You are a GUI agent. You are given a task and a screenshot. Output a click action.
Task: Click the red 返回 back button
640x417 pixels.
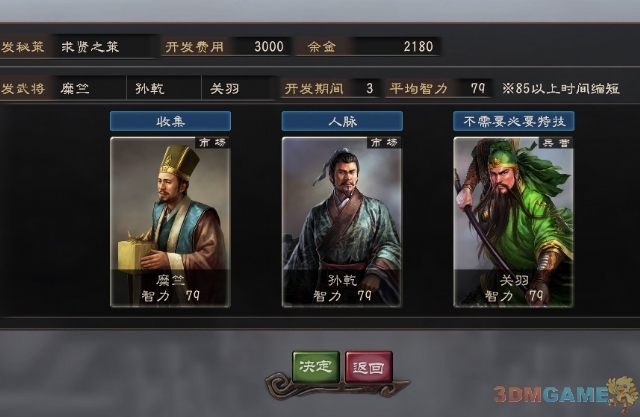pyautogui.click(x=369, y=366)
